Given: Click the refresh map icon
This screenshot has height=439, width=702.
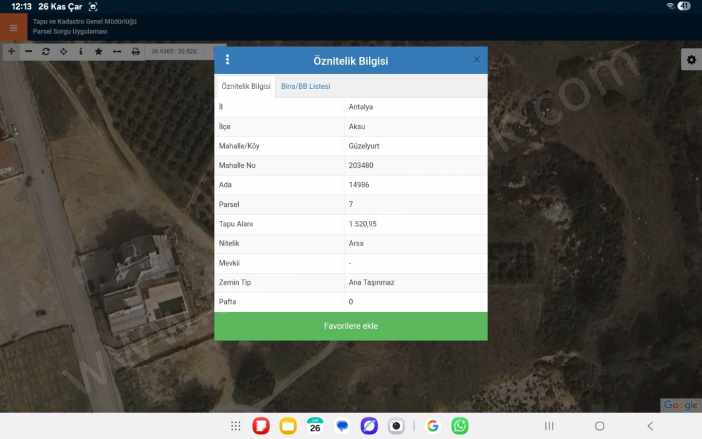Looking at the screenshot, I should (46, 51).
